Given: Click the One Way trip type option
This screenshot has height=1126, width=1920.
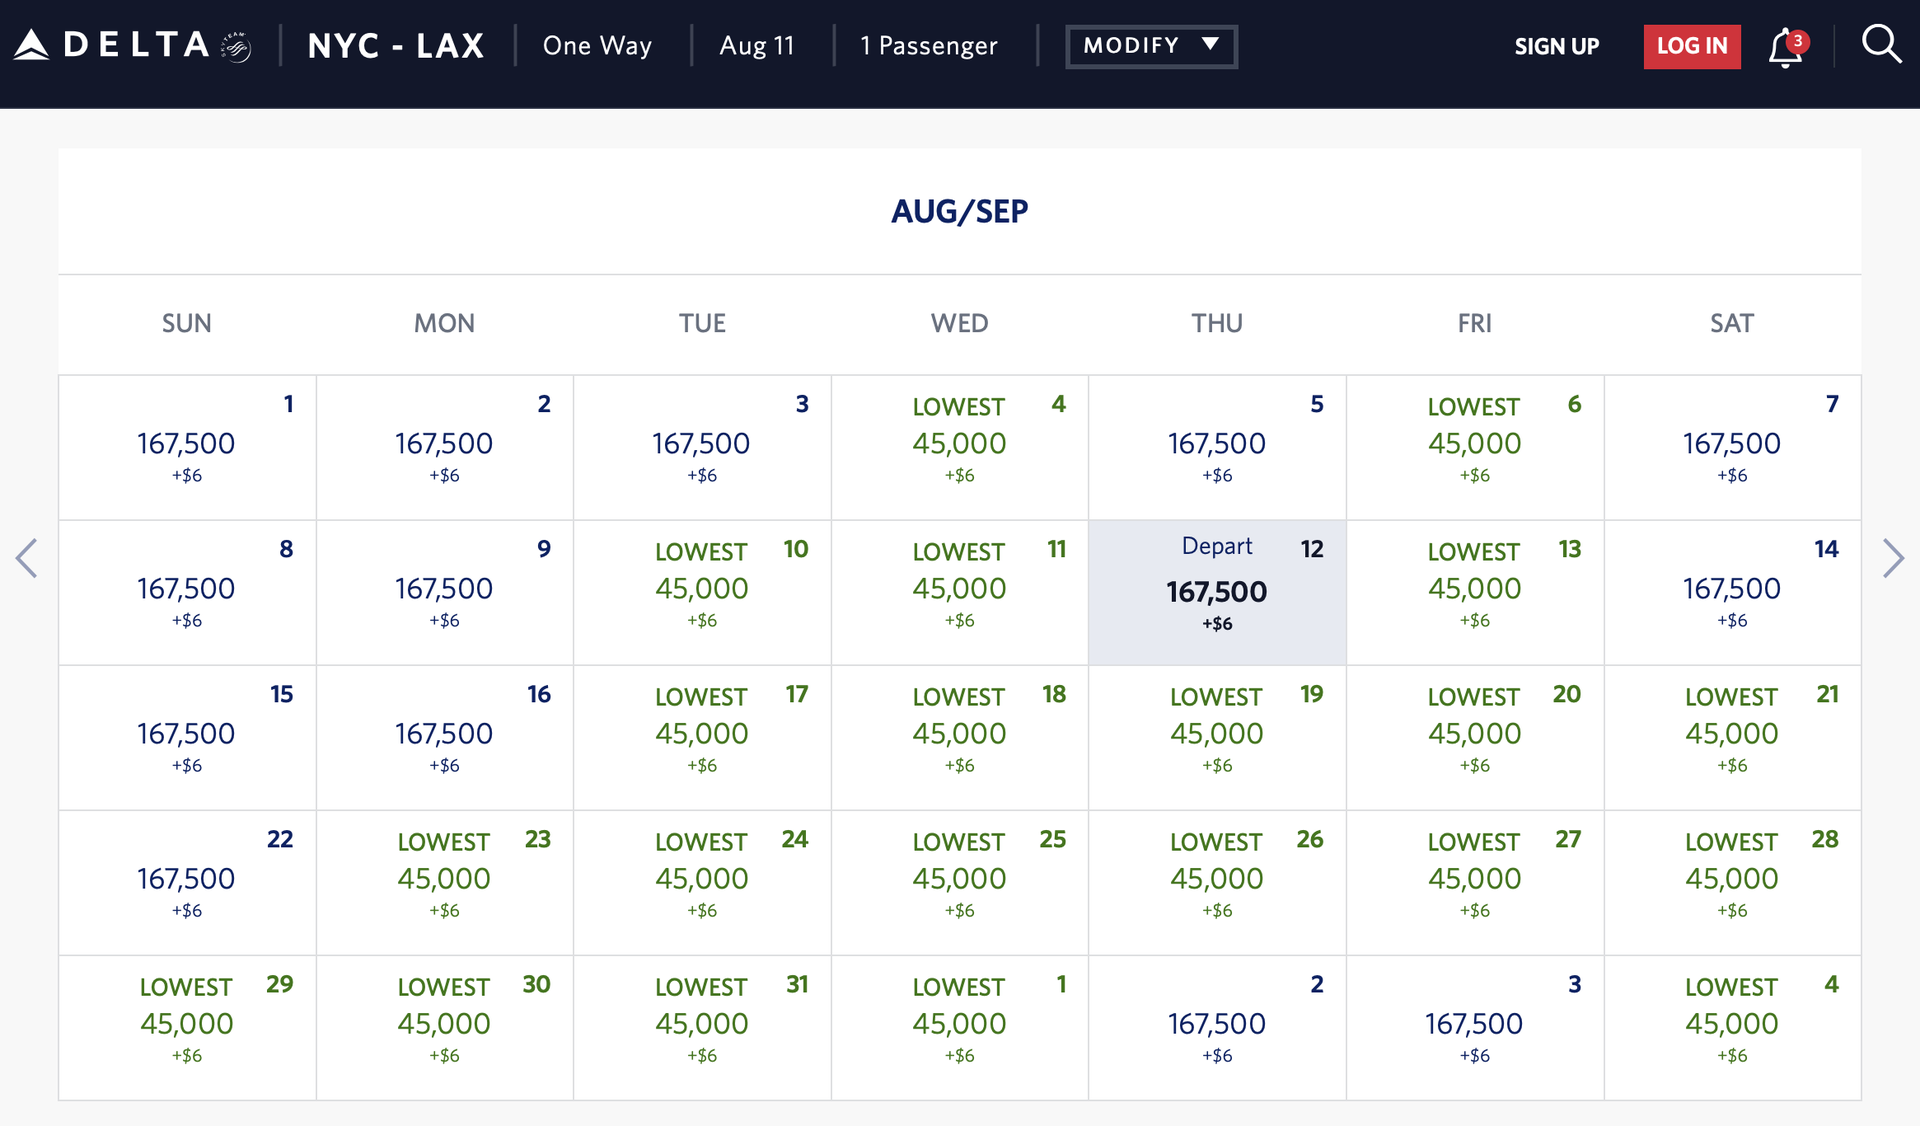Looking at the screenshot, I should 597,45.
